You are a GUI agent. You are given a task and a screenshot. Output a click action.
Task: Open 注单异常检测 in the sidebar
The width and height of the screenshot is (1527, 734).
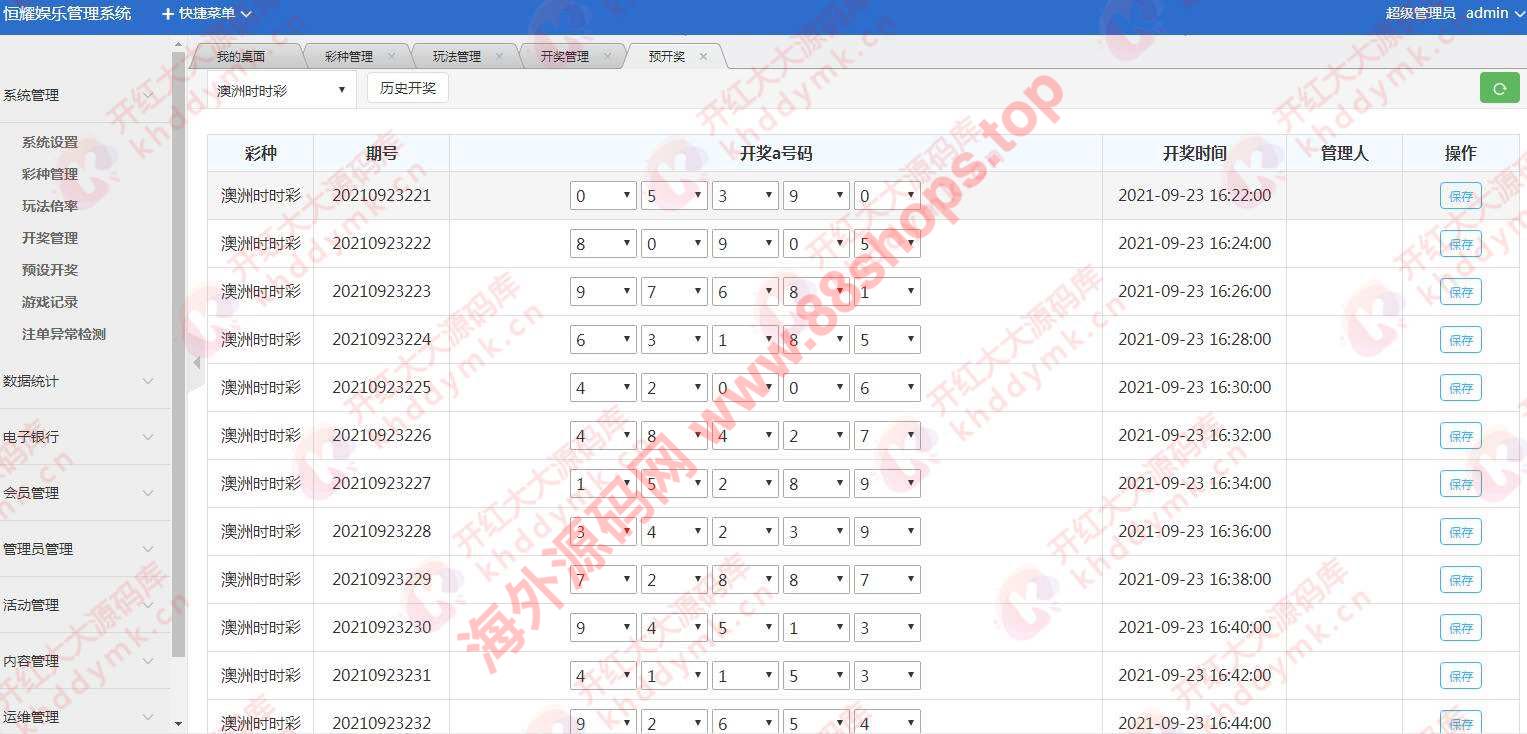[64, 334]
